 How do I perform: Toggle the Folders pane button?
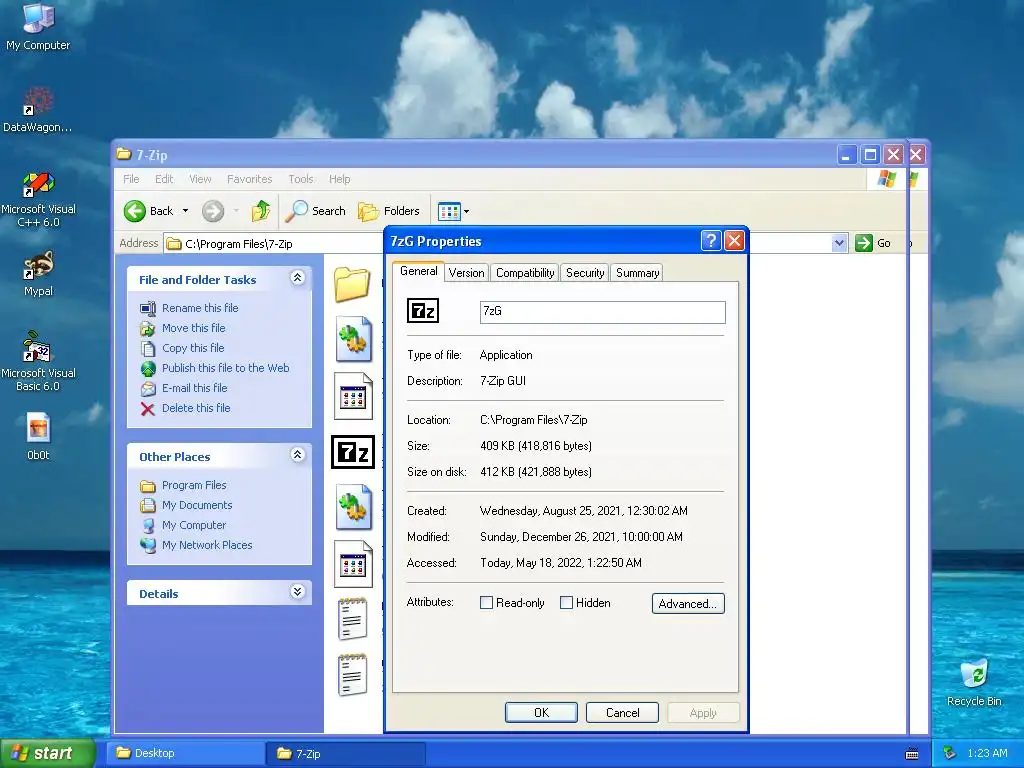tap(389, 211)
